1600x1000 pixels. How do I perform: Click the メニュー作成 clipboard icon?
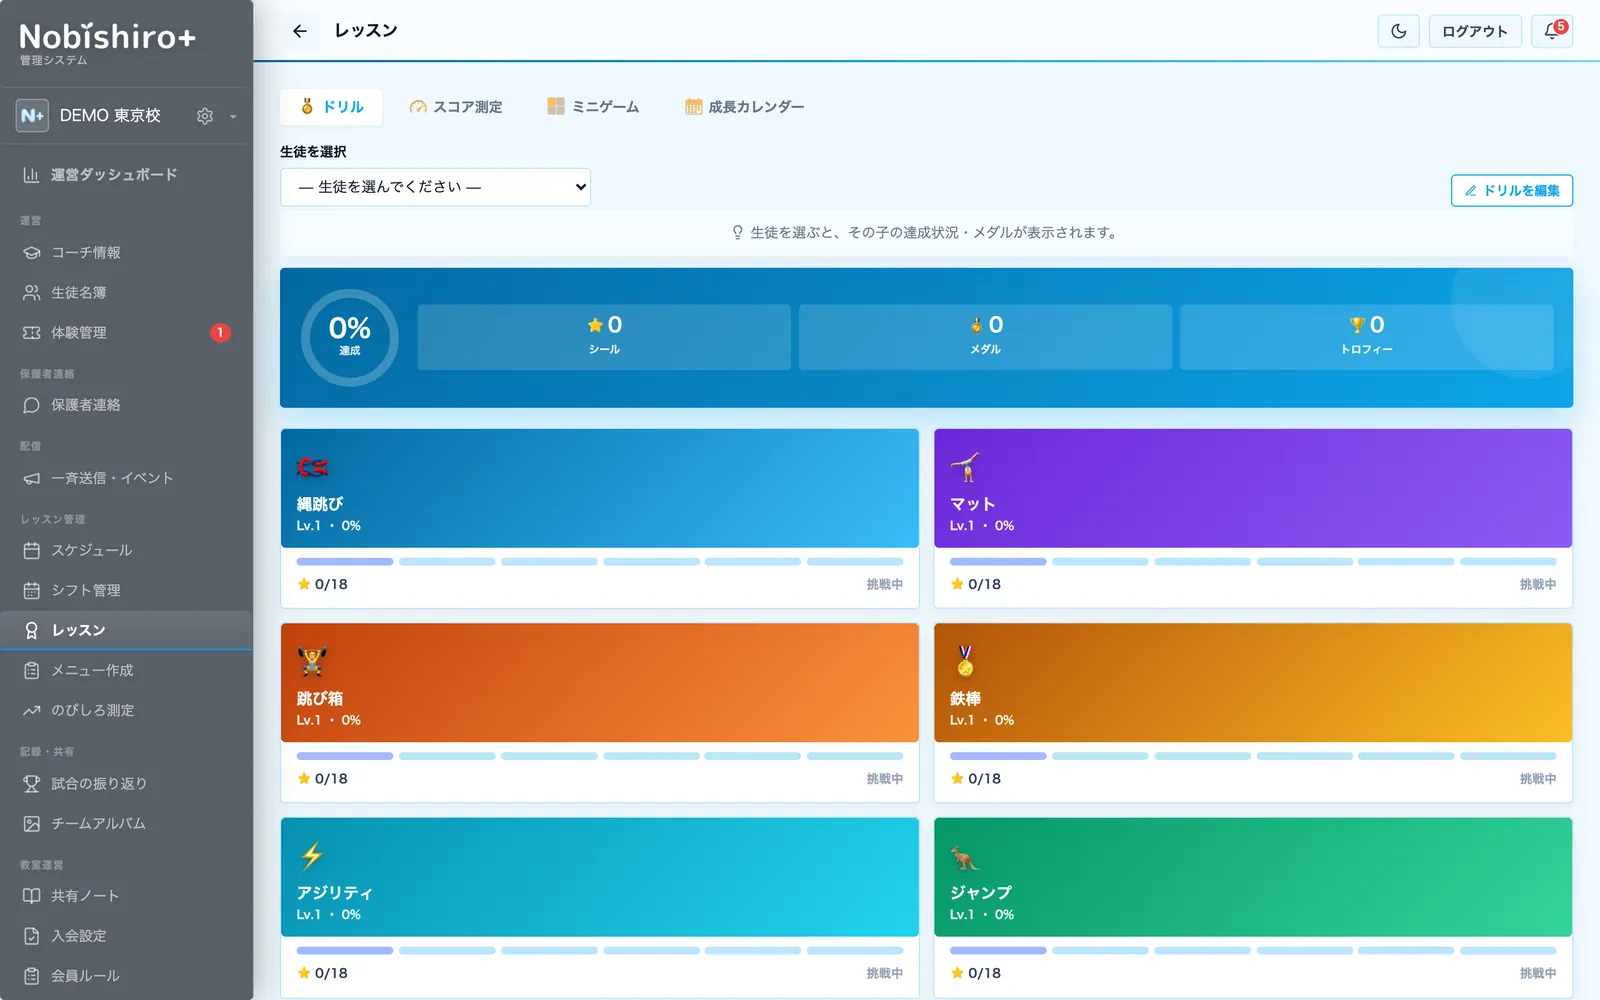point(32,670)
